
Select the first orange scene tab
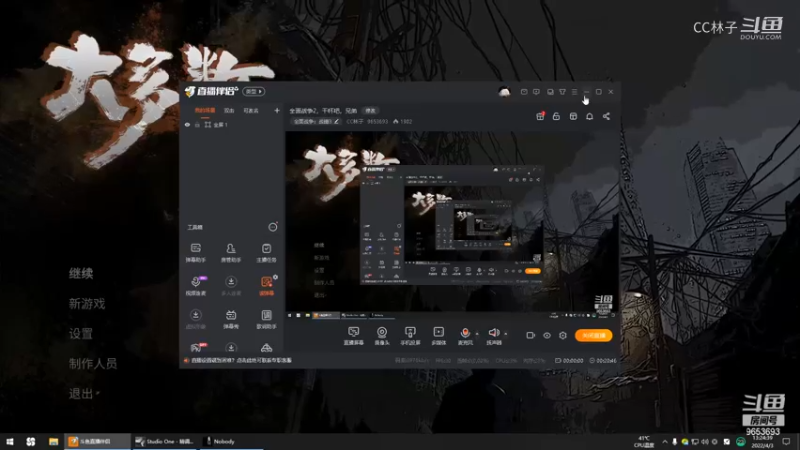pos(205,110)
